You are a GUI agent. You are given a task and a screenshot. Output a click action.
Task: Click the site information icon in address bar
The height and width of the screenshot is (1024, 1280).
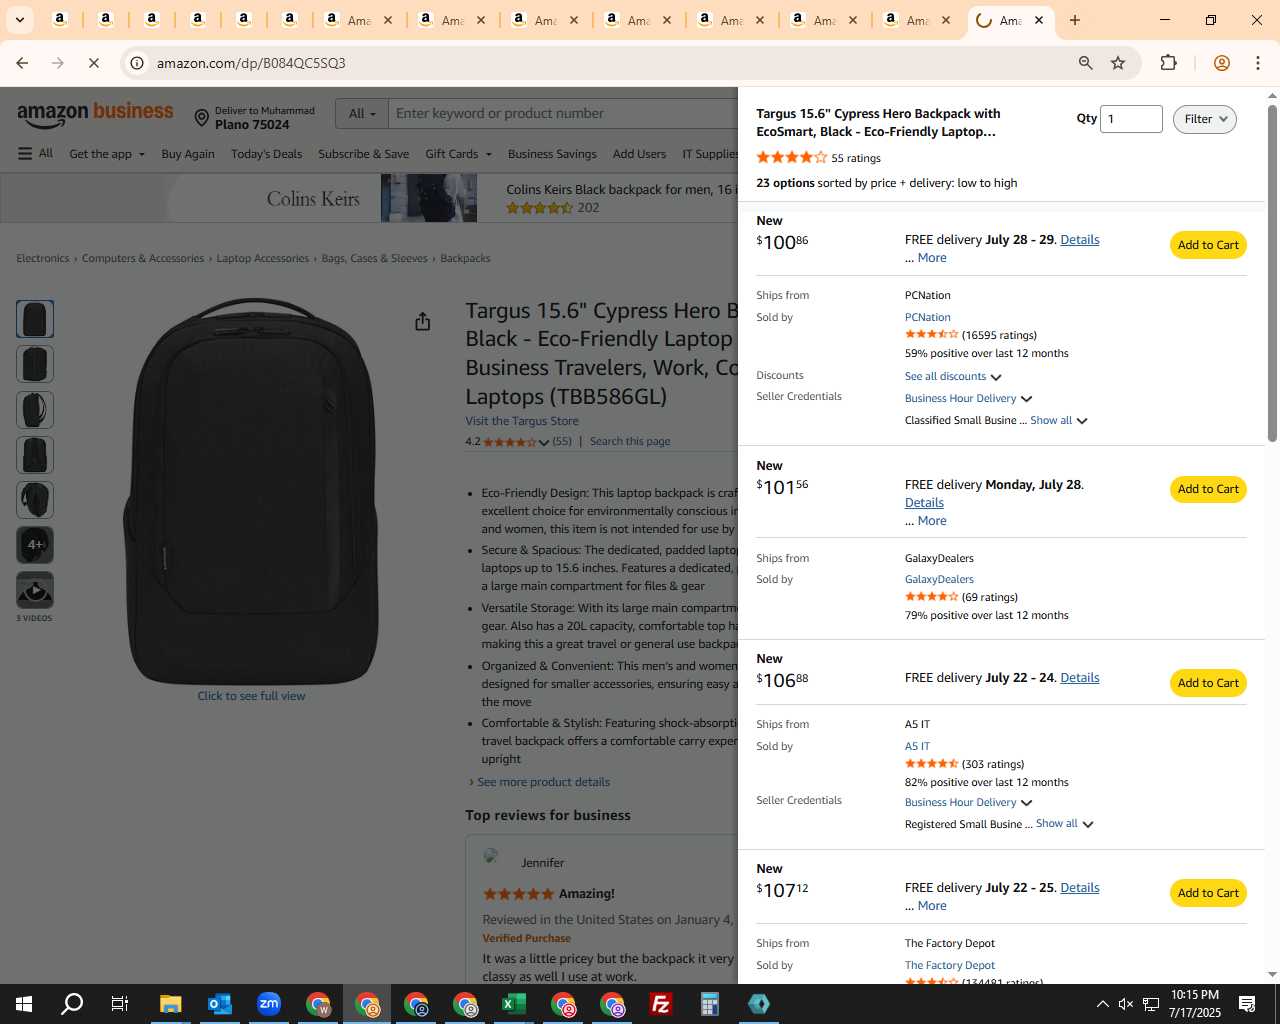tap(137, 63)
